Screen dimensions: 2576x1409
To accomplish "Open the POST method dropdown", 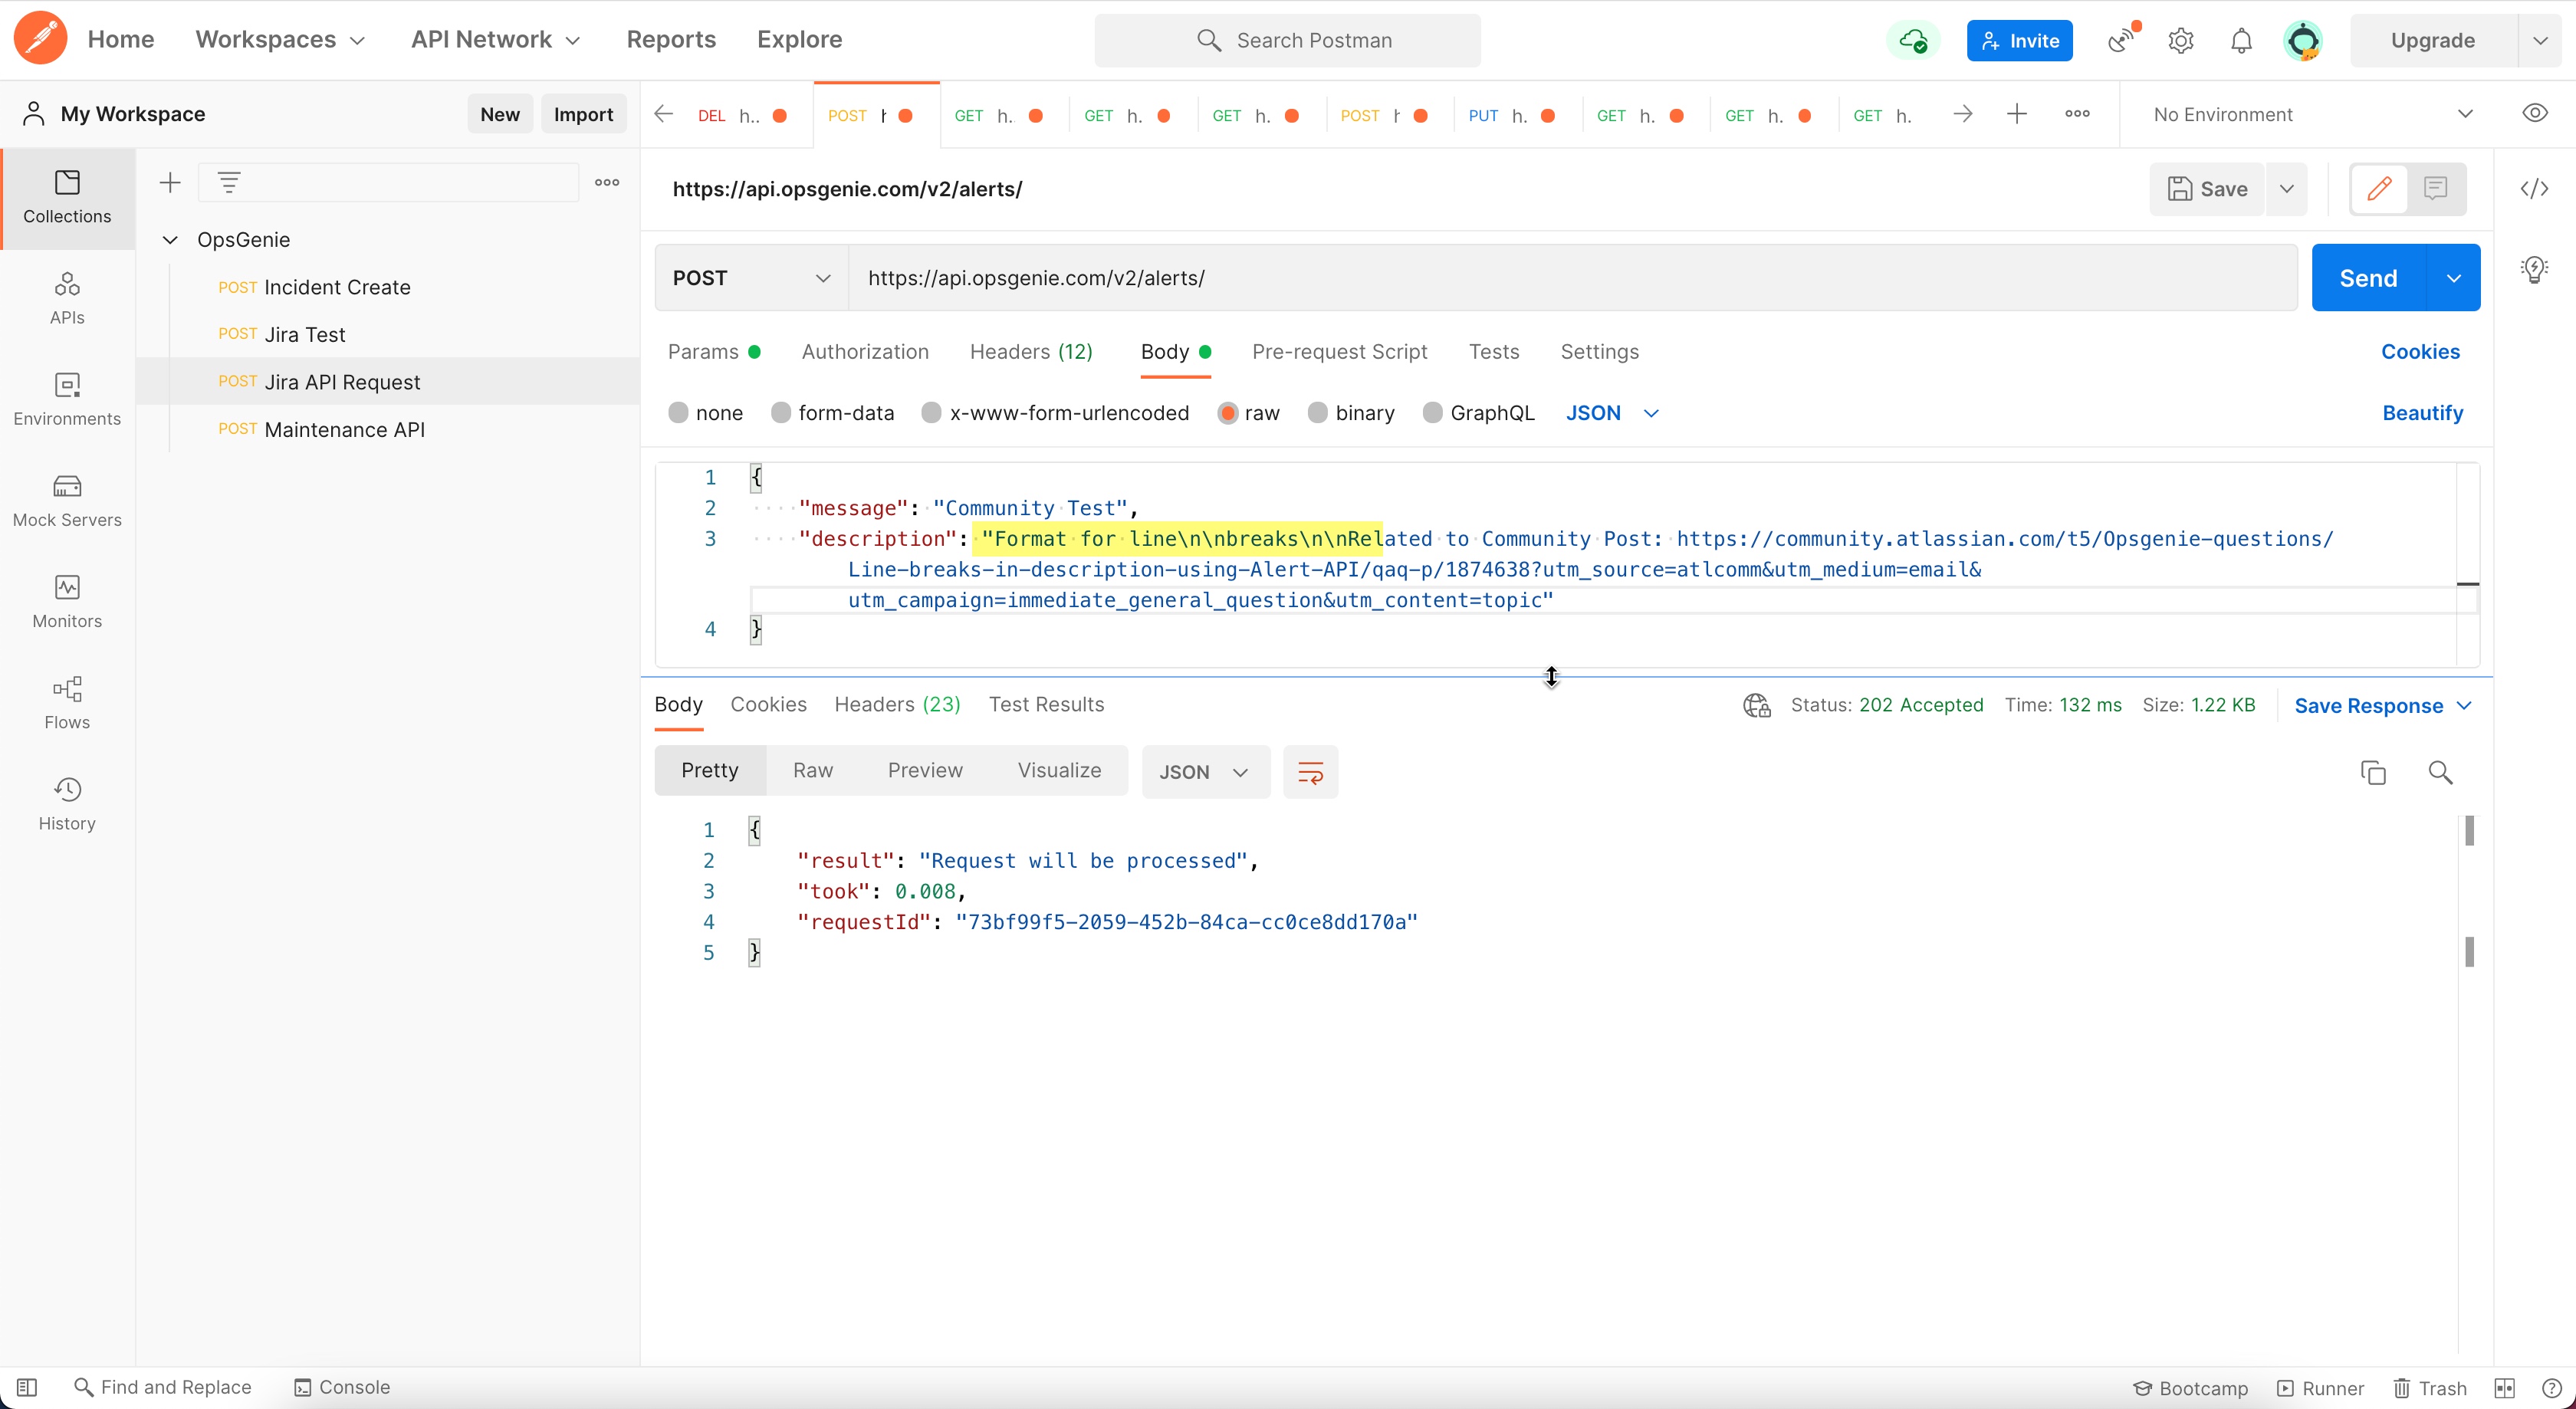I will [749, 278].
